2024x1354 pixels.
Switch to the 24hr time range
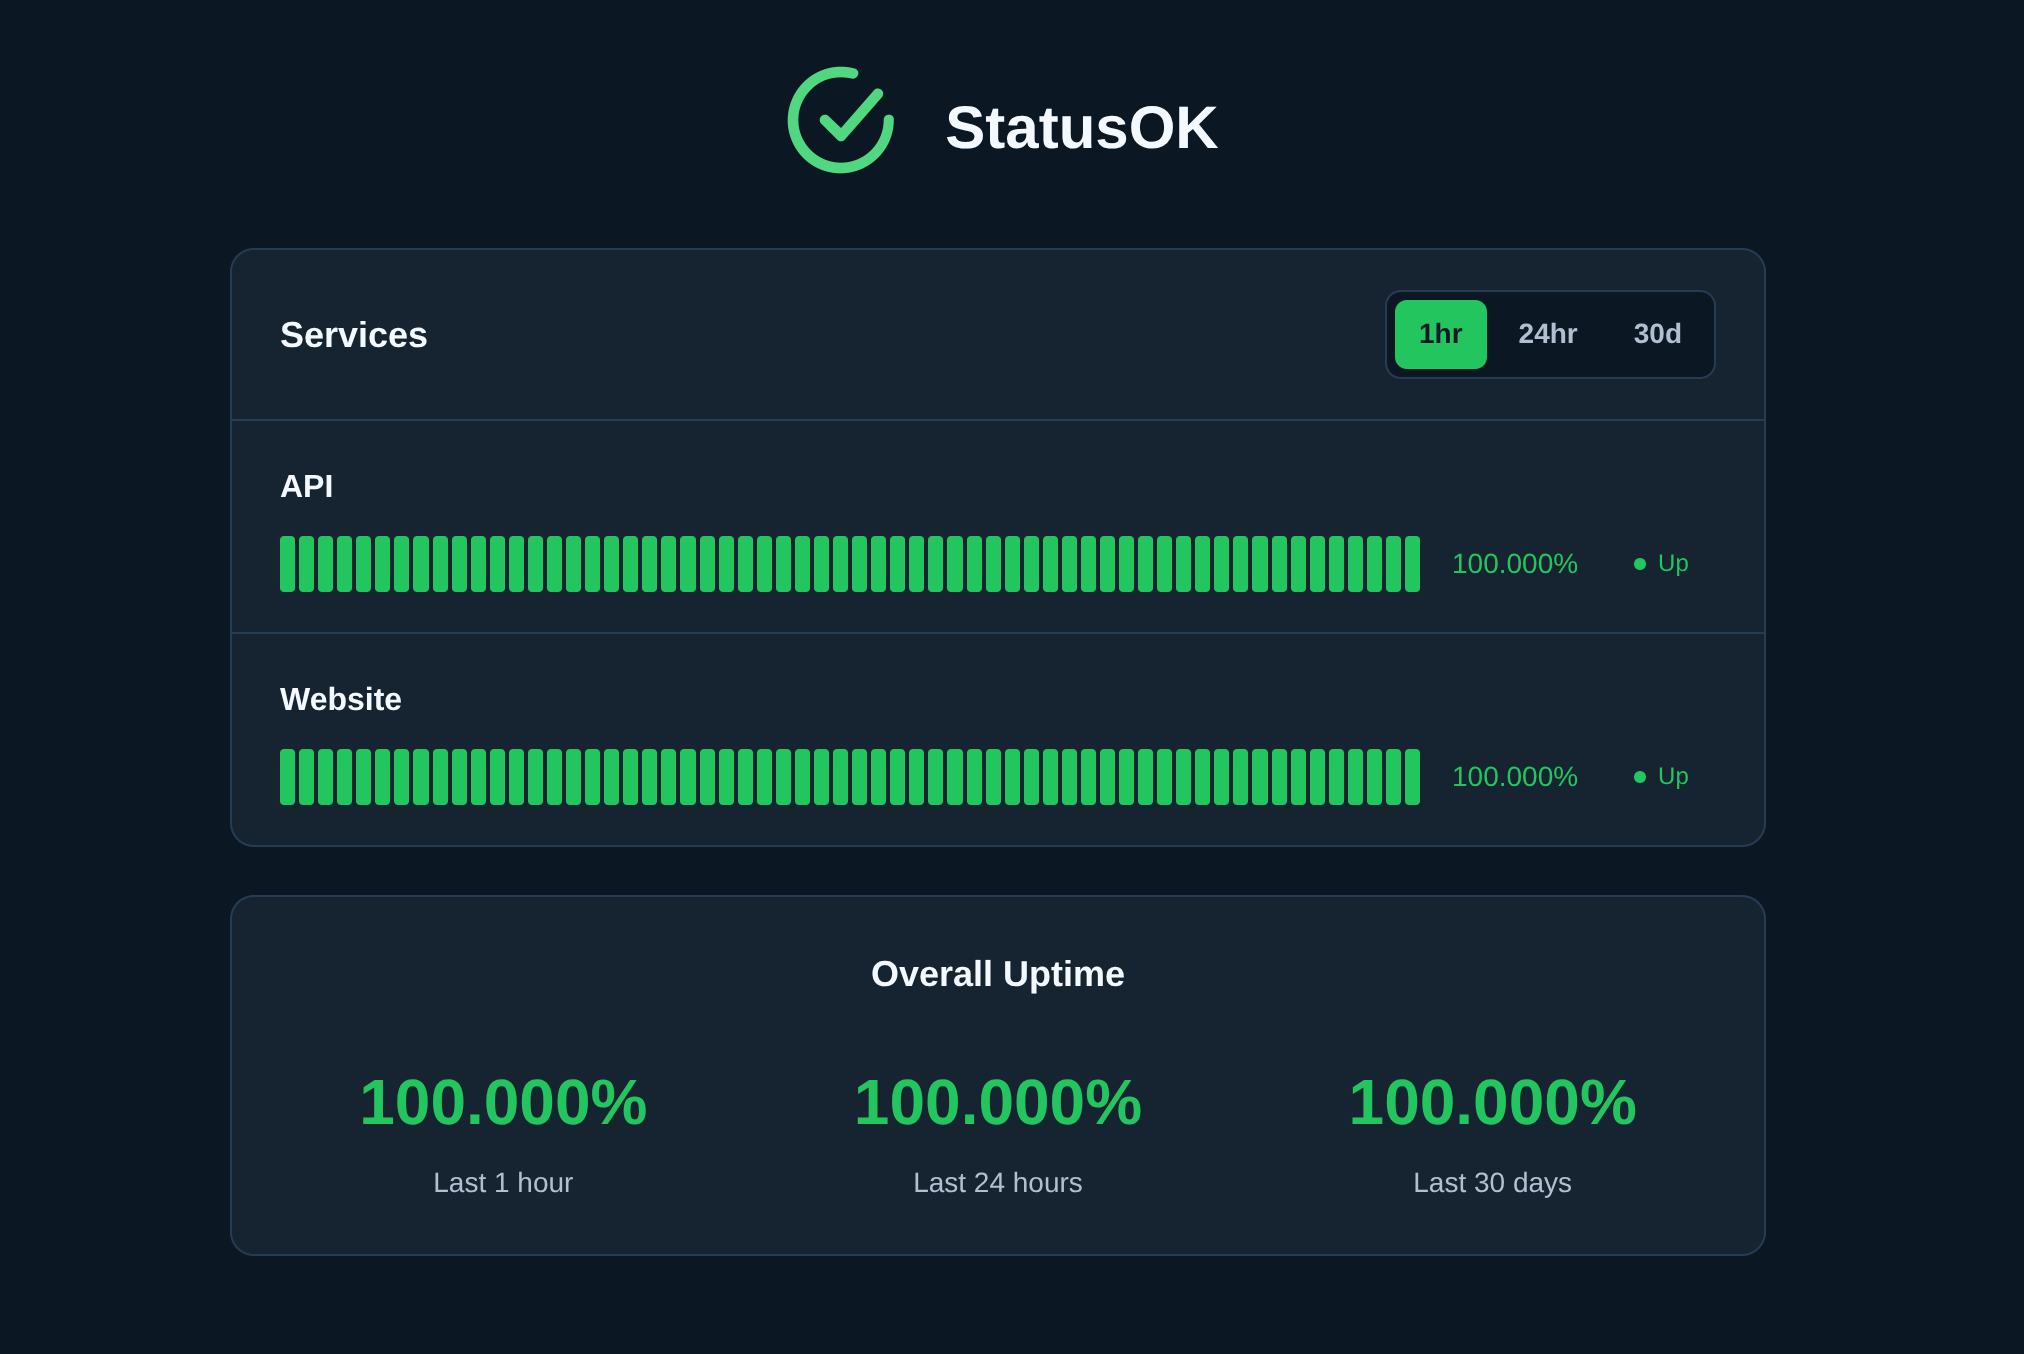[1547, 334]
